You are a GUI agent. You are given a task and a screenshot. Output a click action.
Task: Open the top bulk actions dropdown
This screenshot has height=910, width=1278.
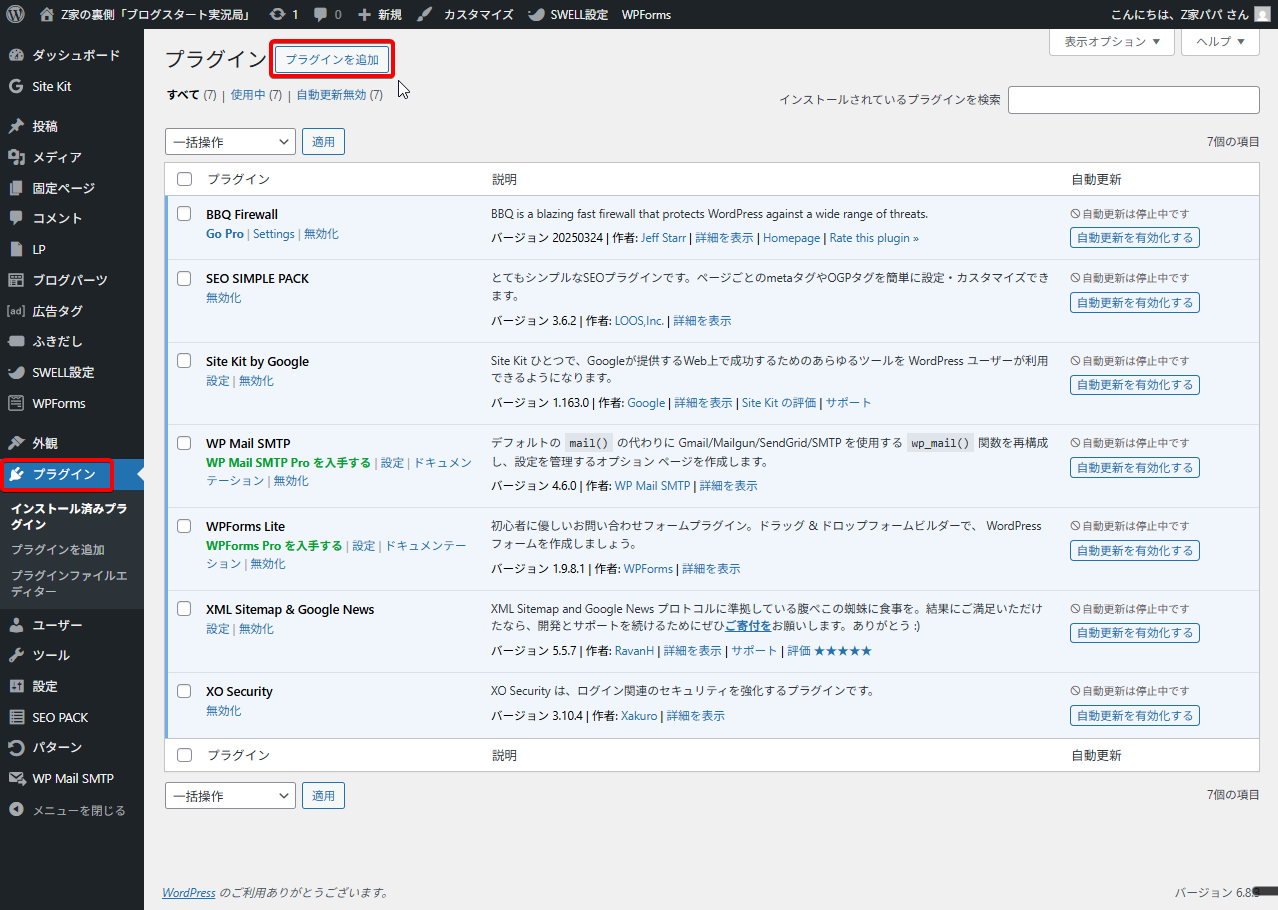coord(230,142)
